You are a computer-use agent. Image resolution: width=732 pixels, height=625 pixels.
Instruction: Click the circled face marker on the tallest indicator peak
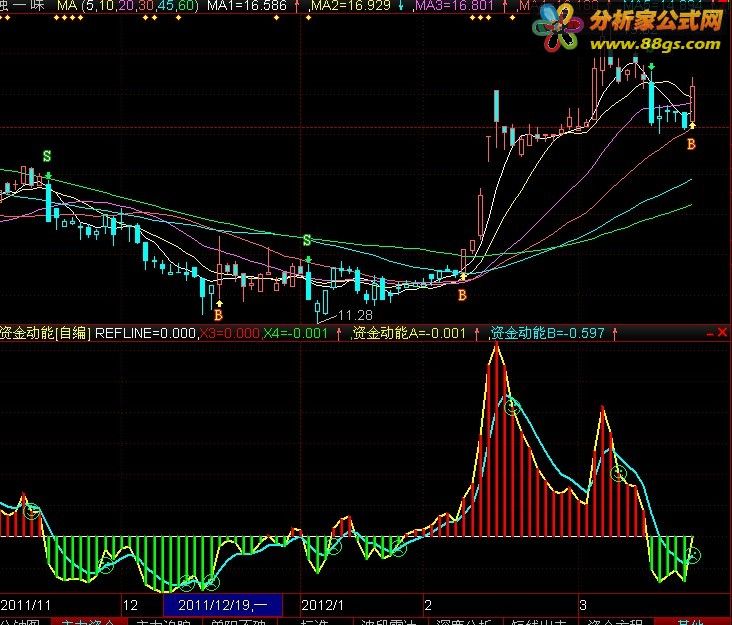click(x=512, y=407)
